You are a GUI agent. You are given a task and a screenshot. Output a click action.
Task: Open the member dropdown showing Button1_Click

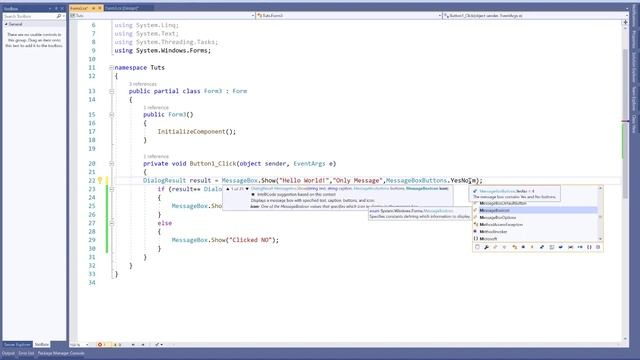[x=535, y=16]
